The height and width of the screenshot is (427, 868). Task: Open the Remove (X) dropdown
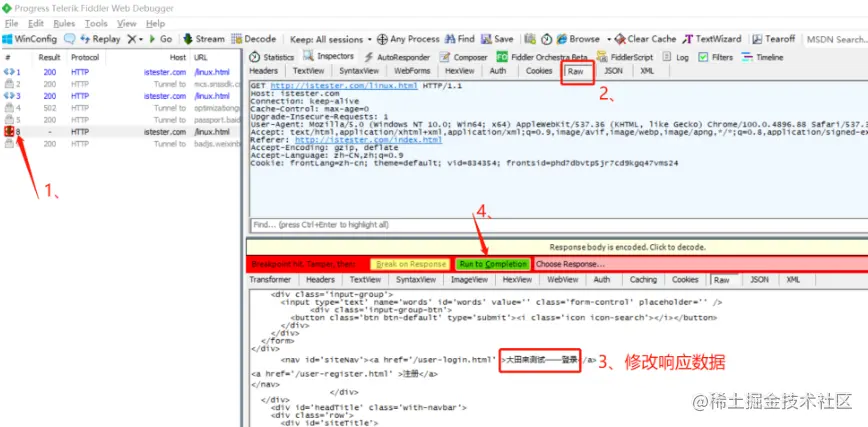click(135, 39)
